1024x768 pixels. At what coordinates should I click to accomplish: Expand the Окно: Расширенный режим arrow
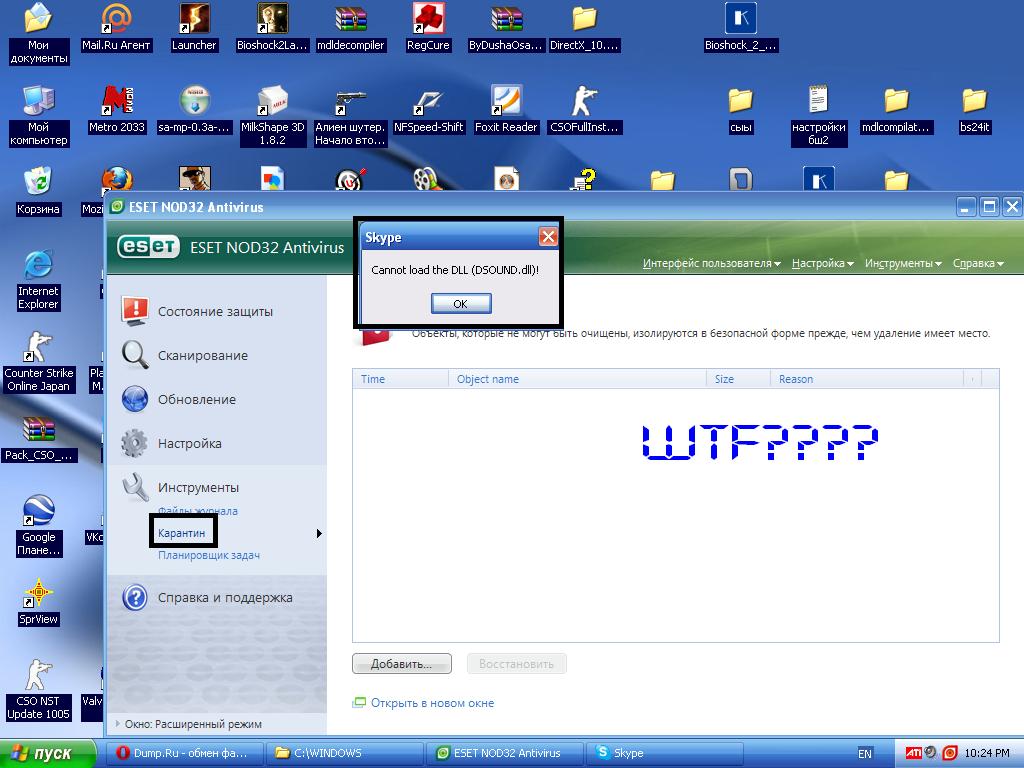(x=118, y=724)
